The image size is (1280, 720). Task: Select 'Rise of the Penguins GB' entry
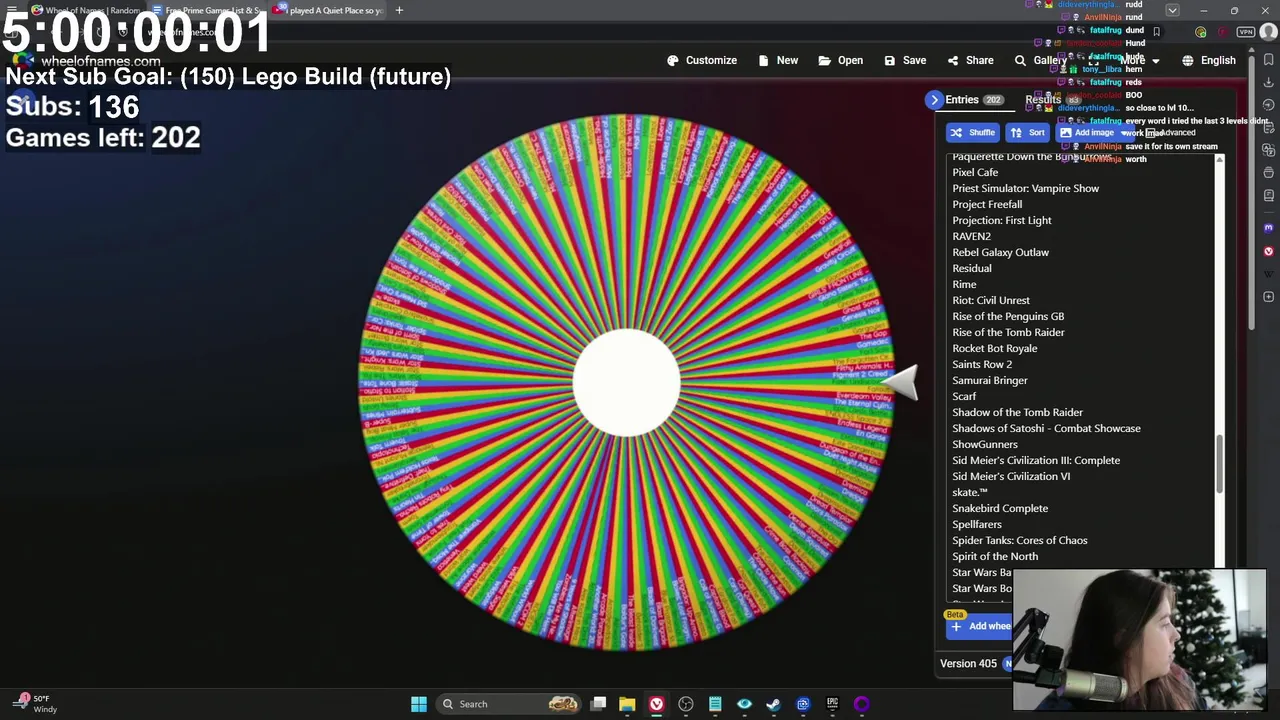(x=1007, y=316)
